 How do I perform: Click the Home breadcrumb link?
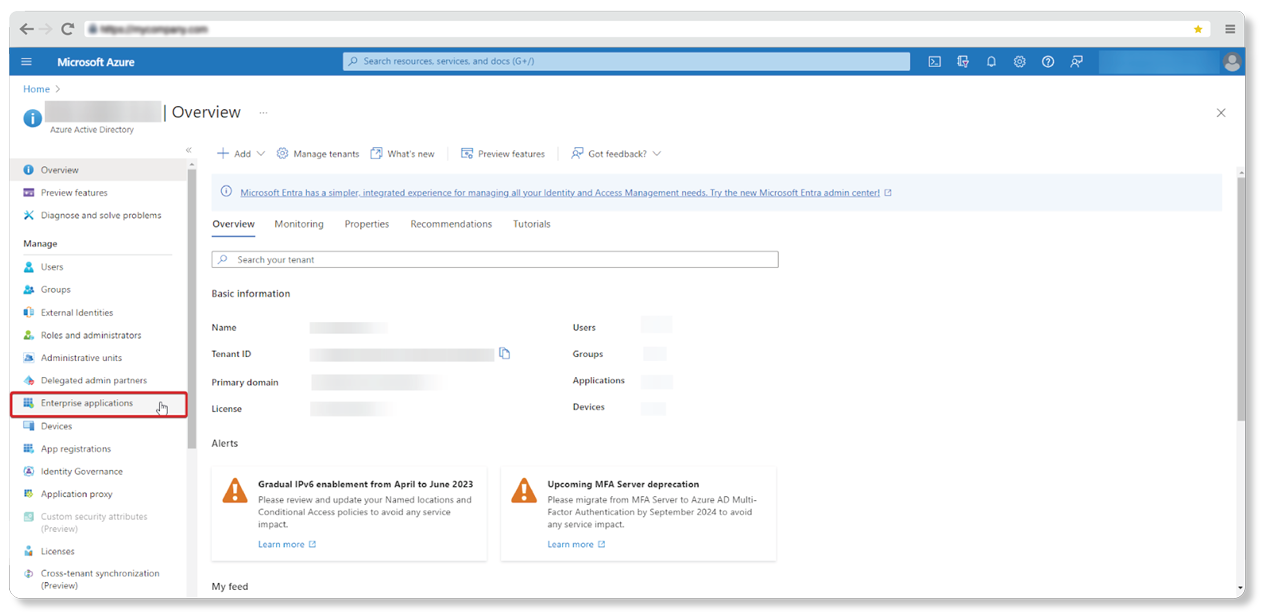tap(36, 89)
